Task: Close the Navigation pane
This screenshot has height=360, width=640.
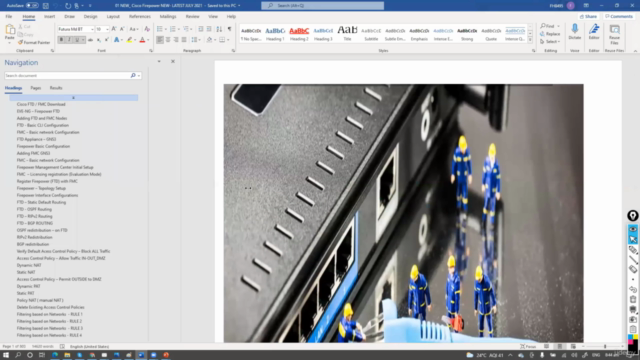Action: pos(173,62)
